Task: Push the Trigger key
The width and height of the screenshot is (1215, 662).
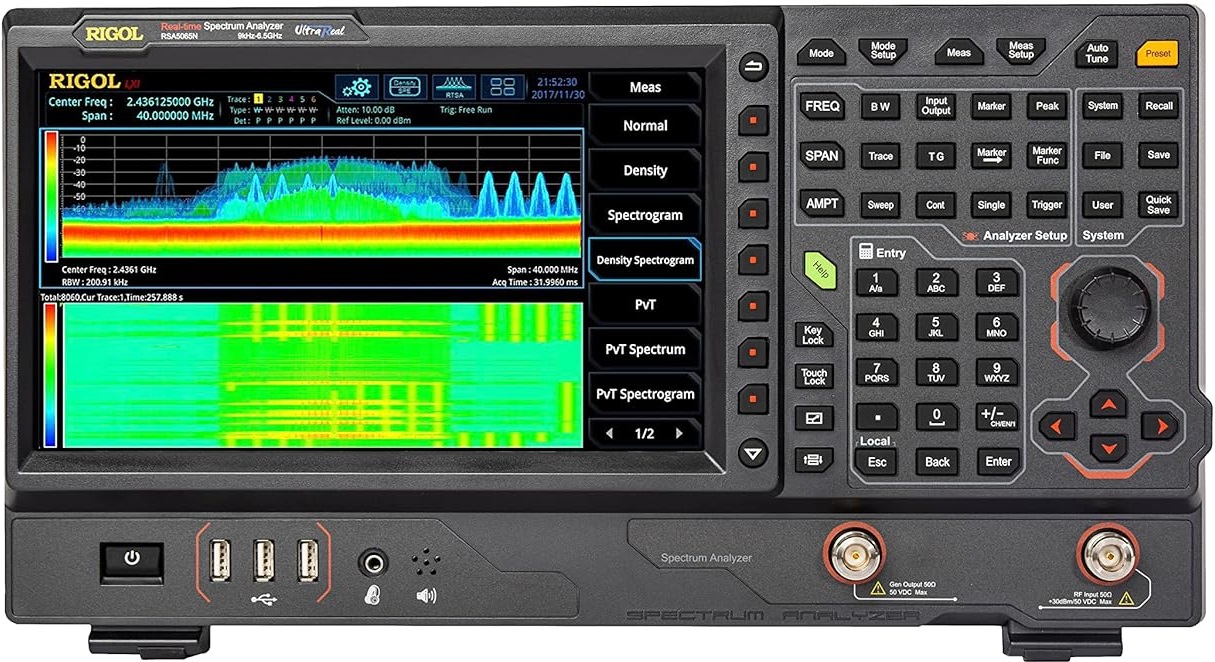Action: (x=1047, y=205)
